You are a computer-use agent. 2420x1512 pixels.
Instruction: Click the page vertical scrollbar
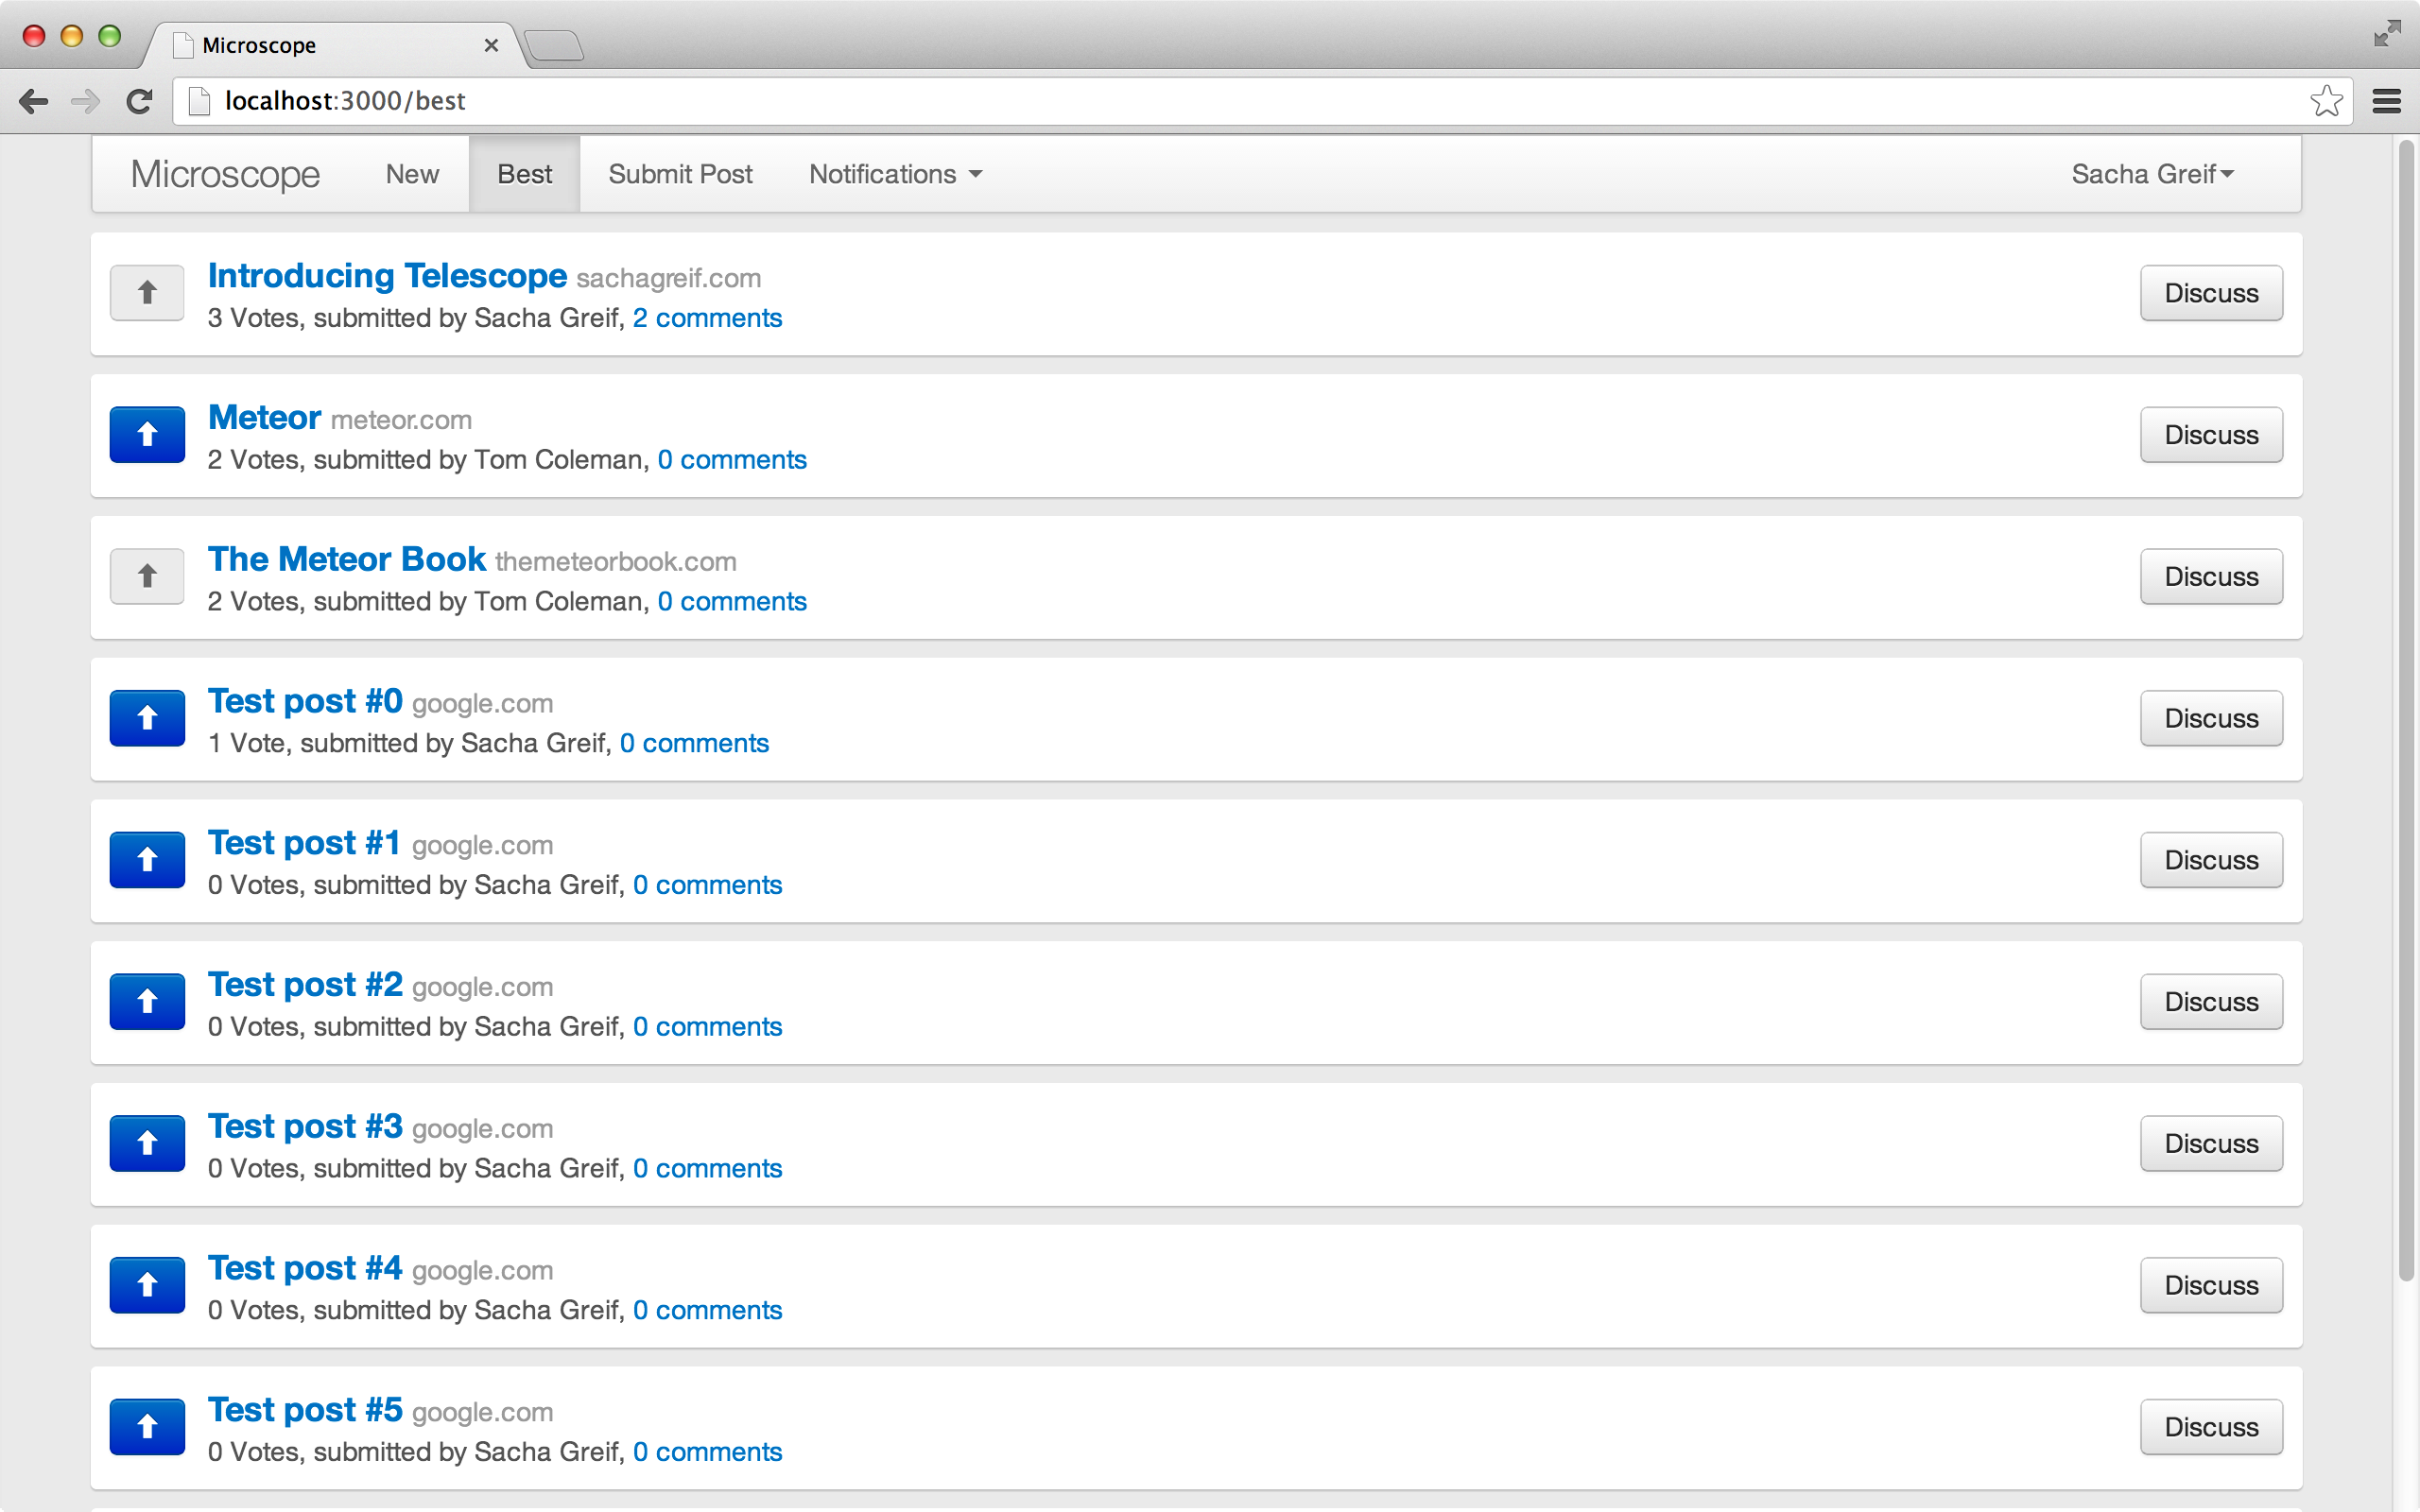(2406, 710)
